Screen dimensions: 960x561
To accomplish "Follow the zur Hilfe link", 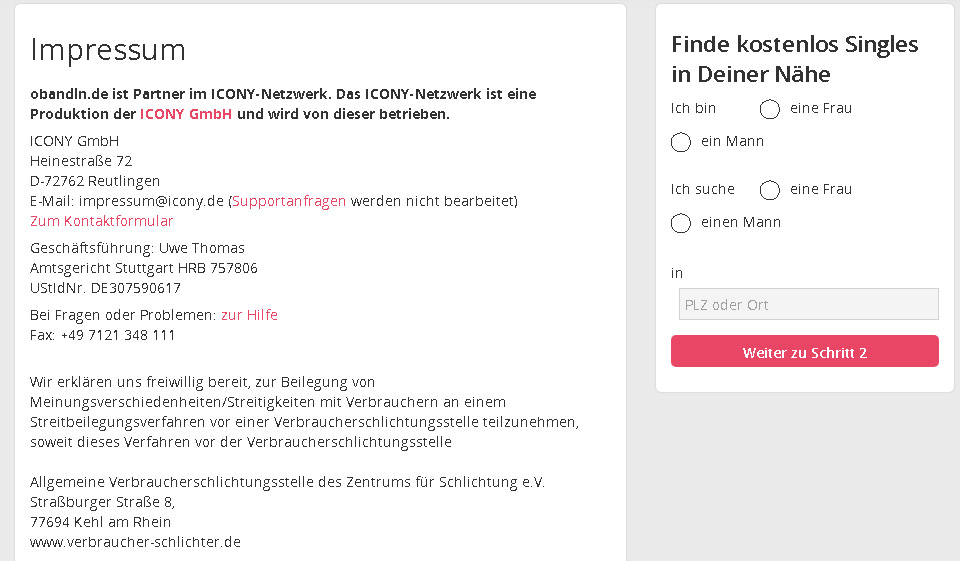I will [x=249, y=315].
